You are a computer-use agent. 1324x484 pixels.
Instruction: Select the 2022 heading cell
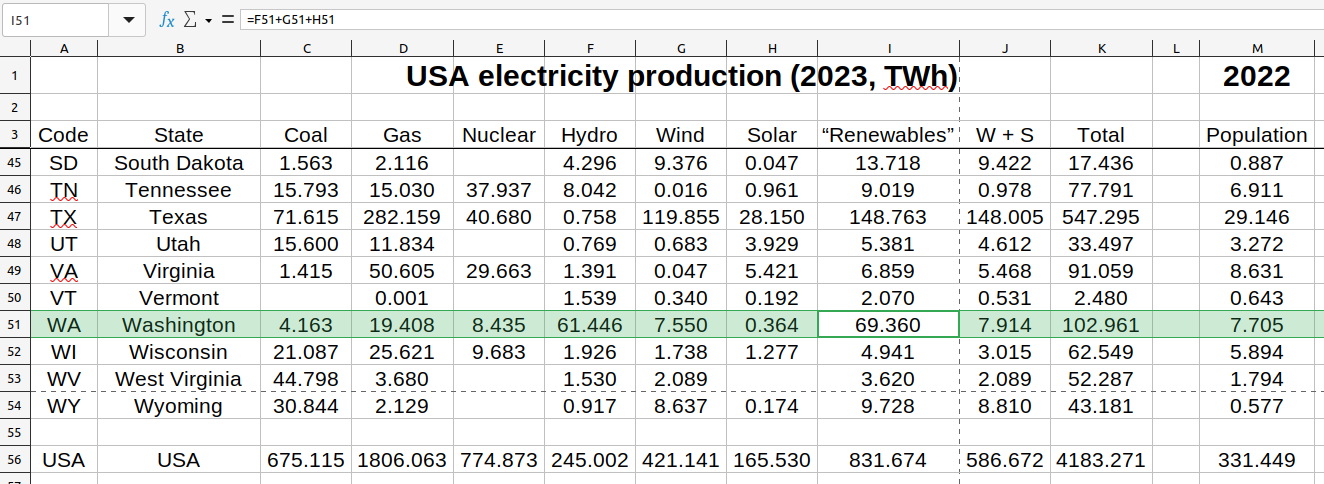pos(1256,76)
